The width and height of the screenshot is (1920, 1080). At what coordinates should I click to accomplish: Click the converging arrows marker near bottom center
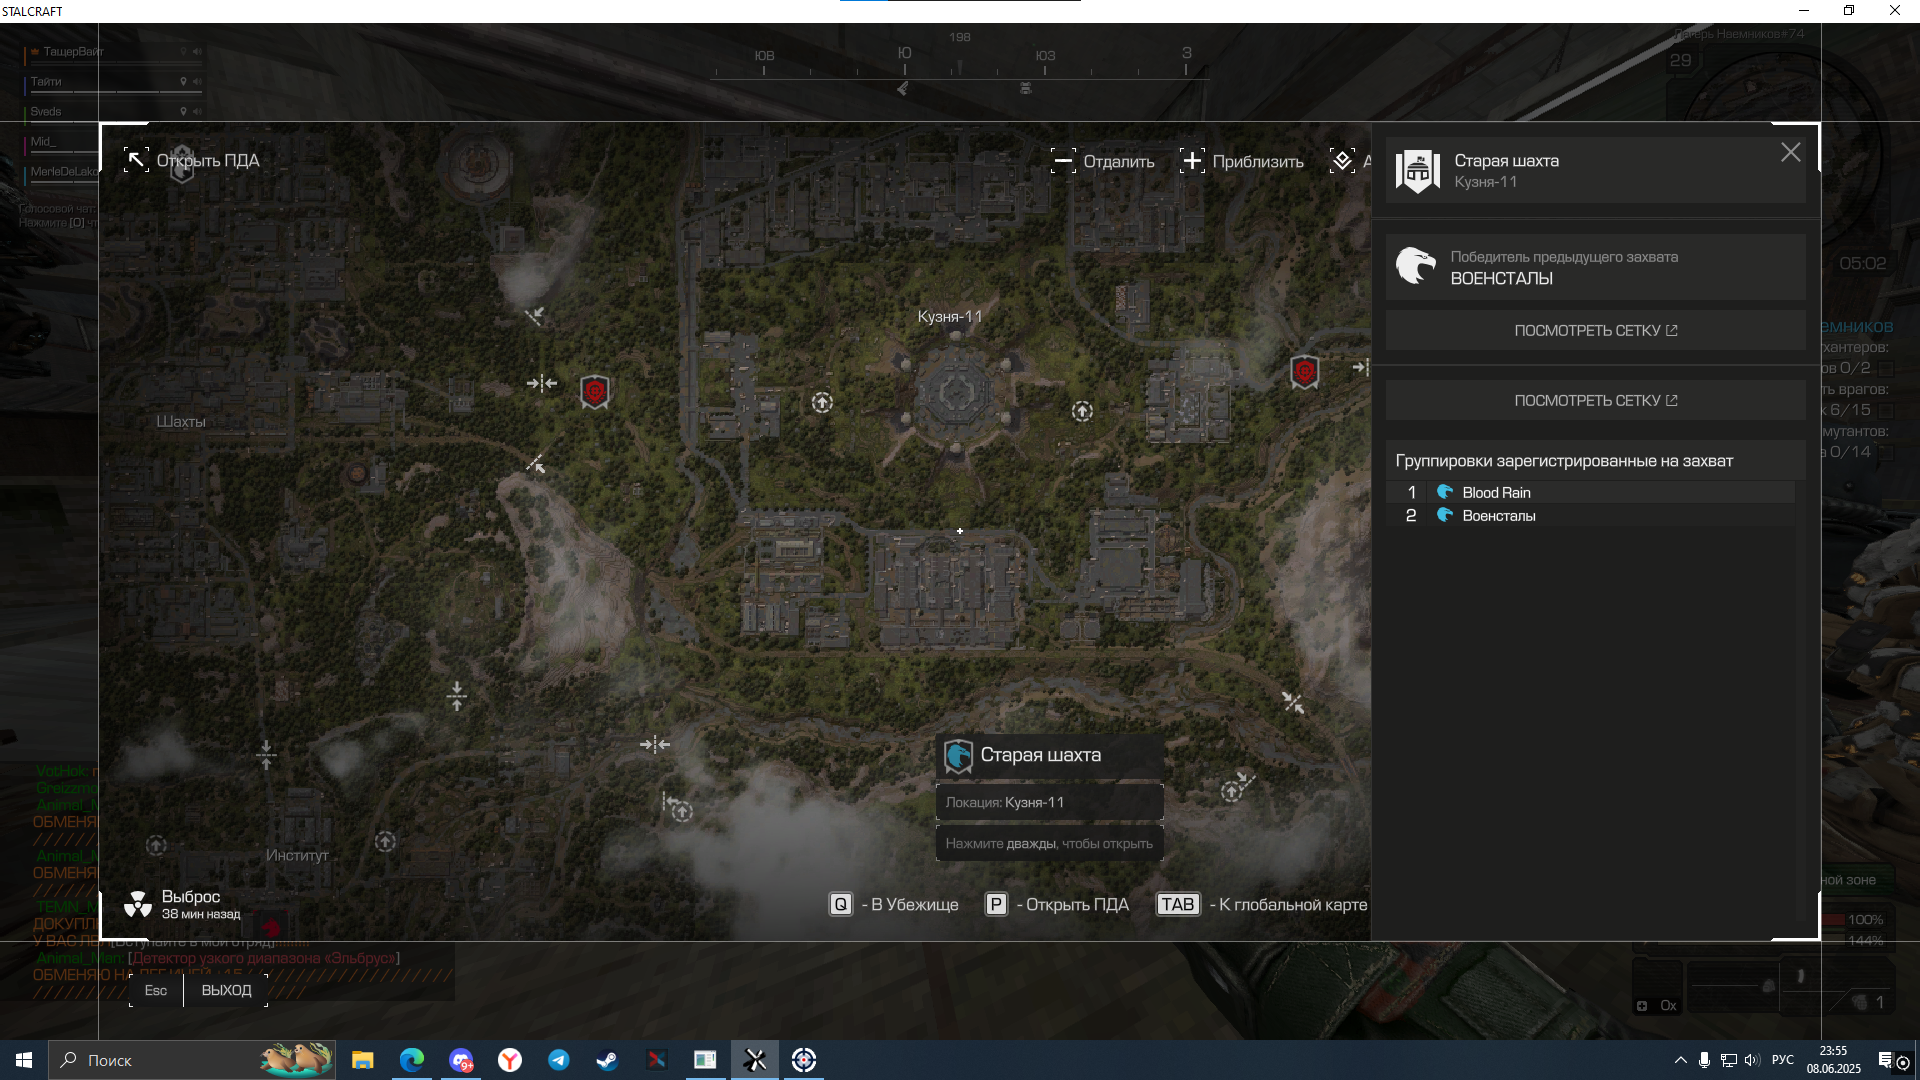pos(655,745)
